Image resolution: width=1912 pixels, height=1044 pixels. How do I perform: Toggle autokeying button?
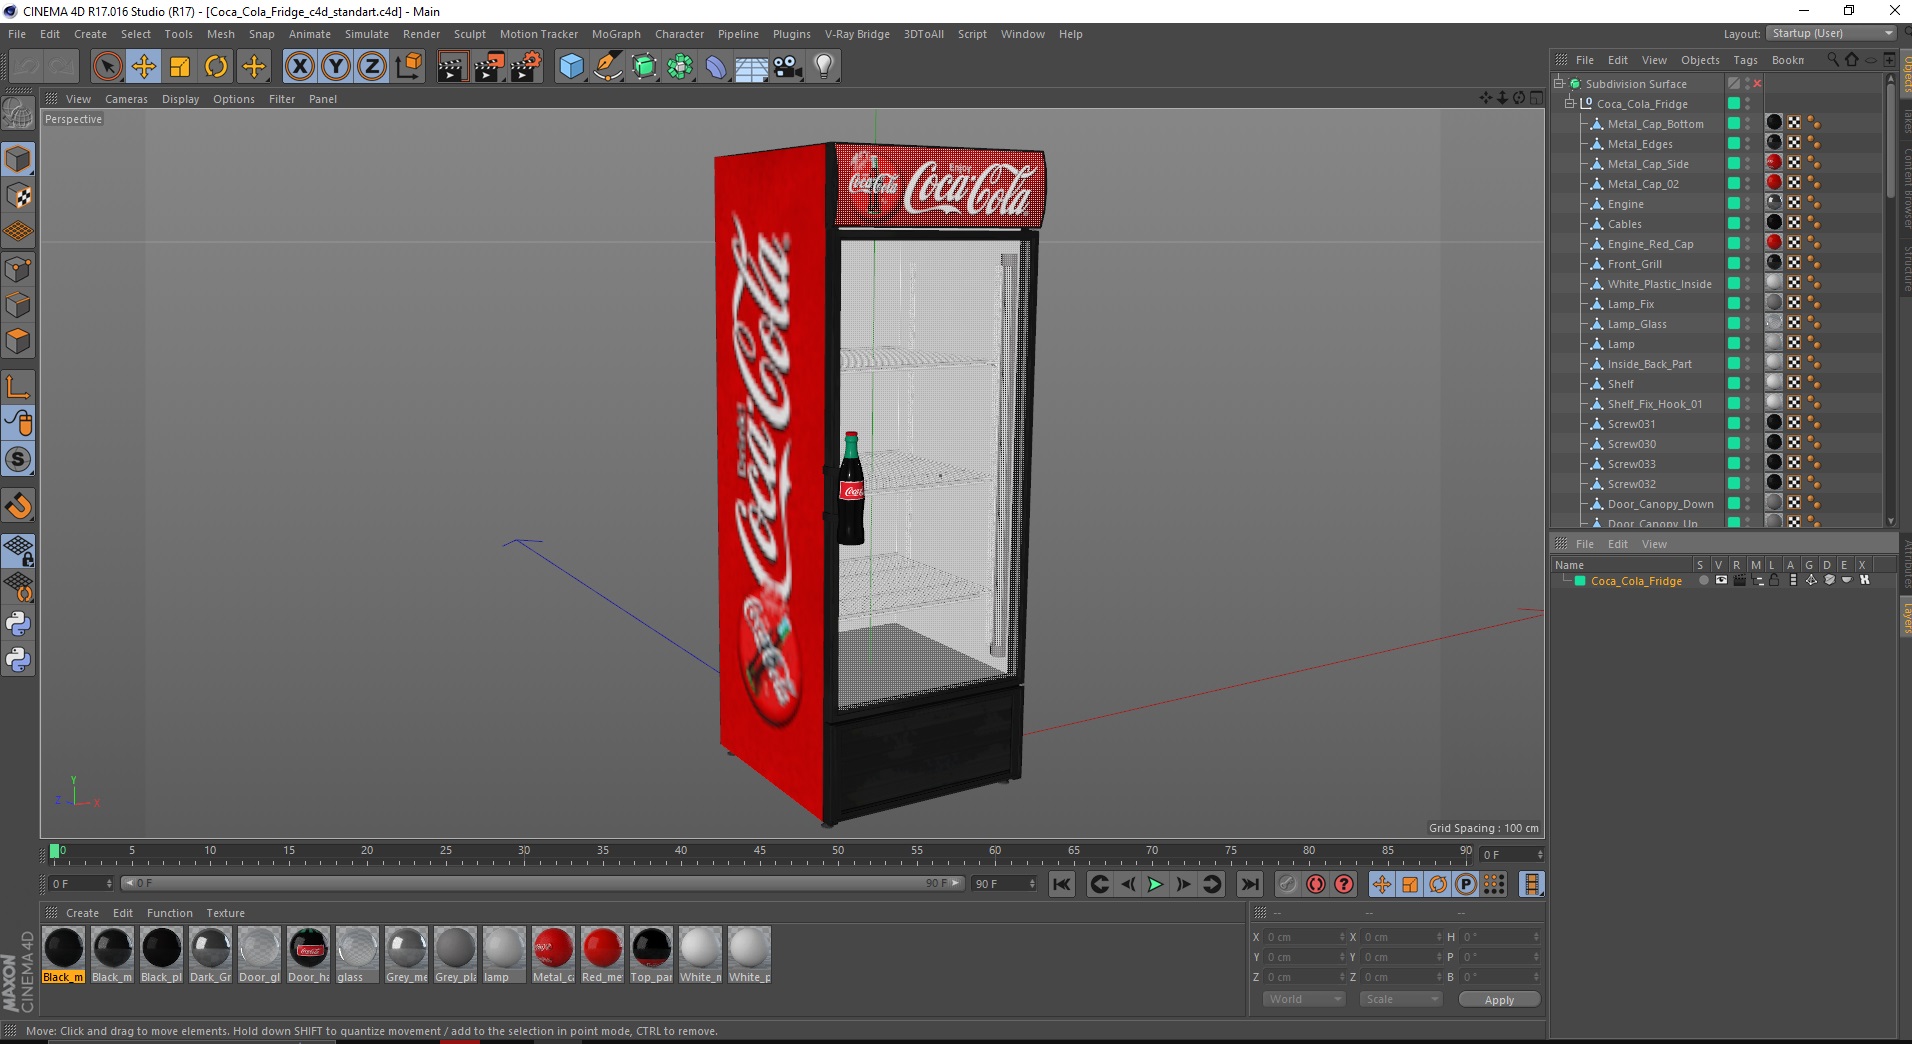(1316, 884)
